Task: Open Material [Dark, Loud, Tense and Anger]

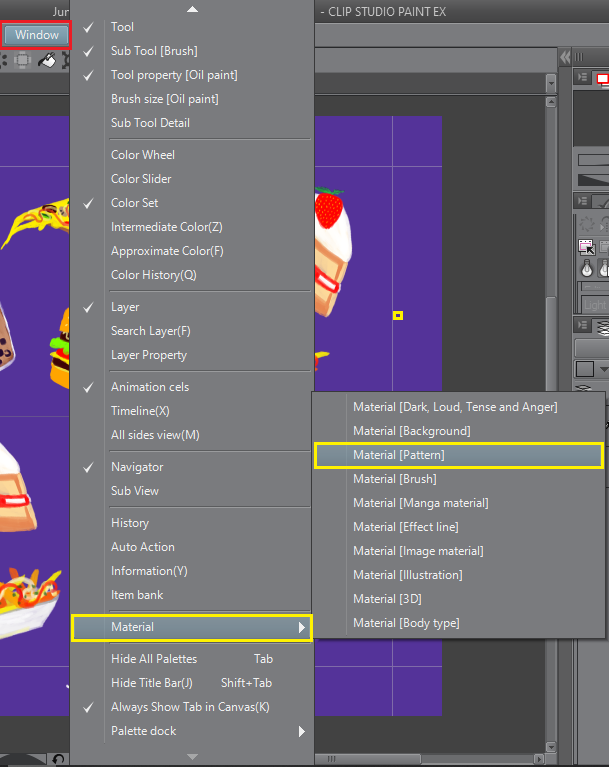Action: (458, 407)
